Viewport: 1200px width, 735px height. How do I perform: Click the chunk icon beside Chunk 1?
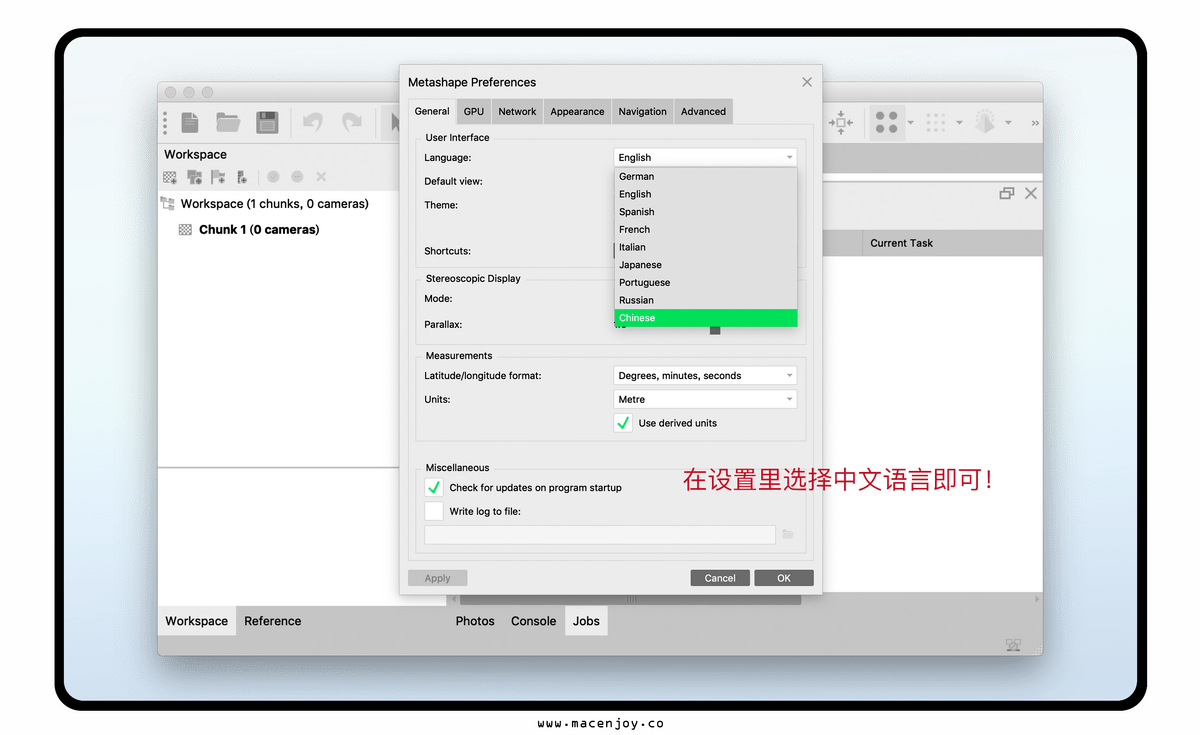click(185, 230)
